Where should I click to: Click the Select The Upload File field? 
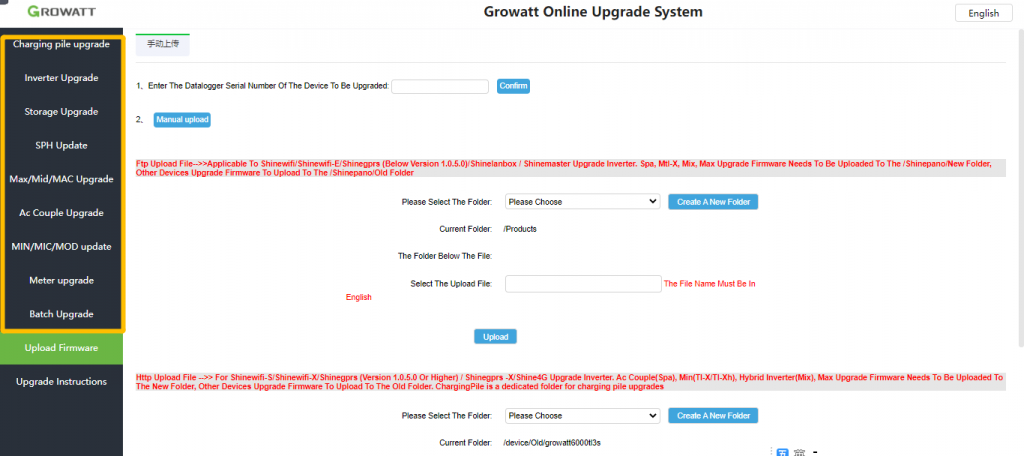pos(584,284)
